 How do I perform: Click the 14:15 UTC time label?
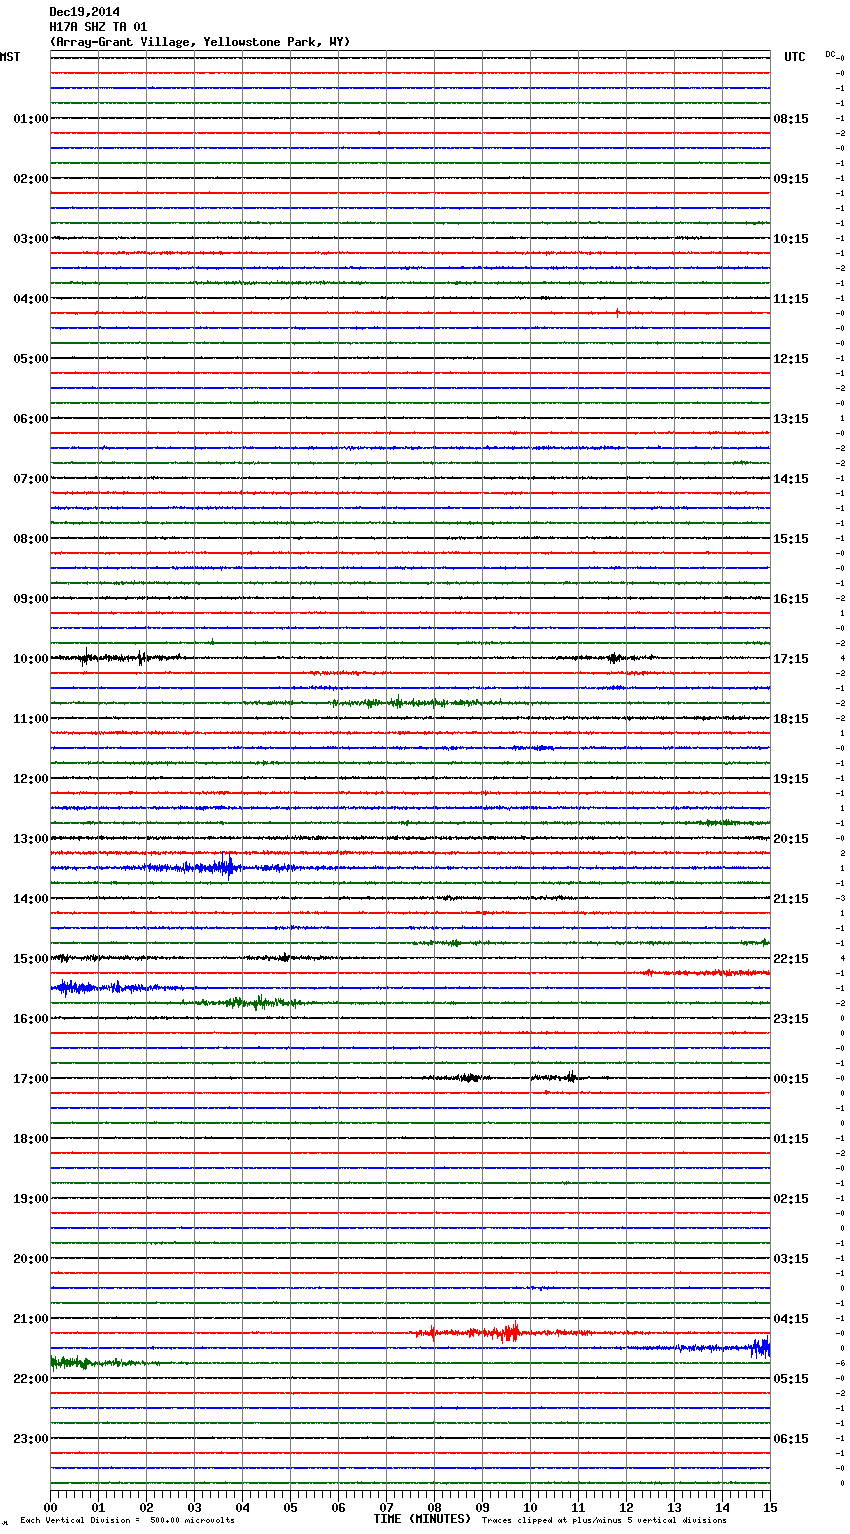pyautogui.click(x=791, y=479)
